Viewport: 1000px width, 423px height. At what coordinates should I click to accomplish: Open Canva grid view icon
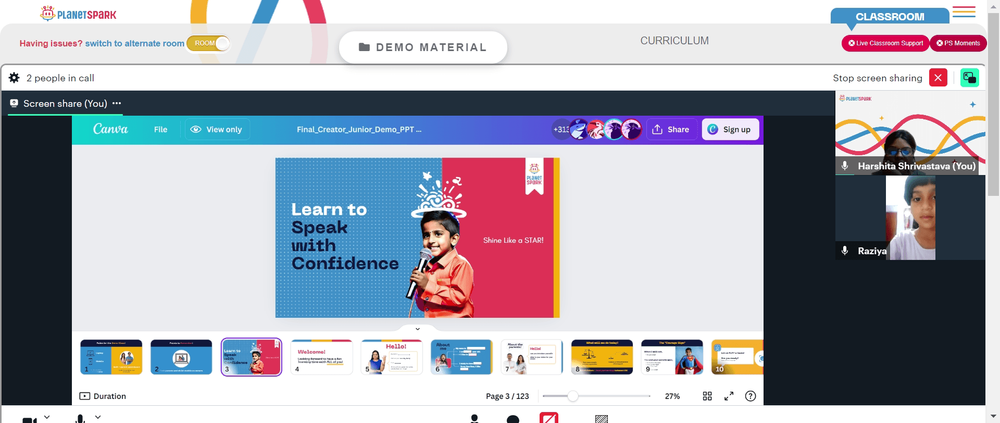(x=707, y=396)
